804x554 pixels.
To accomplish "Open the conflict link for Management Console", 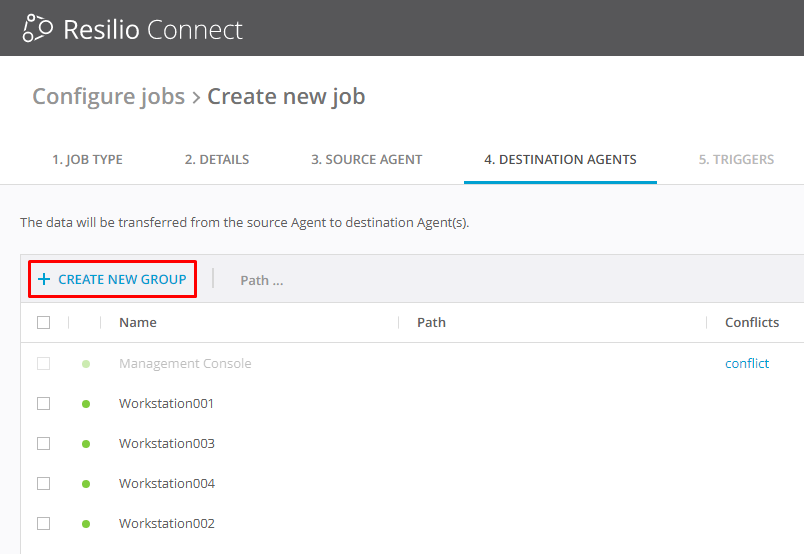I will (x=747, y=364).
